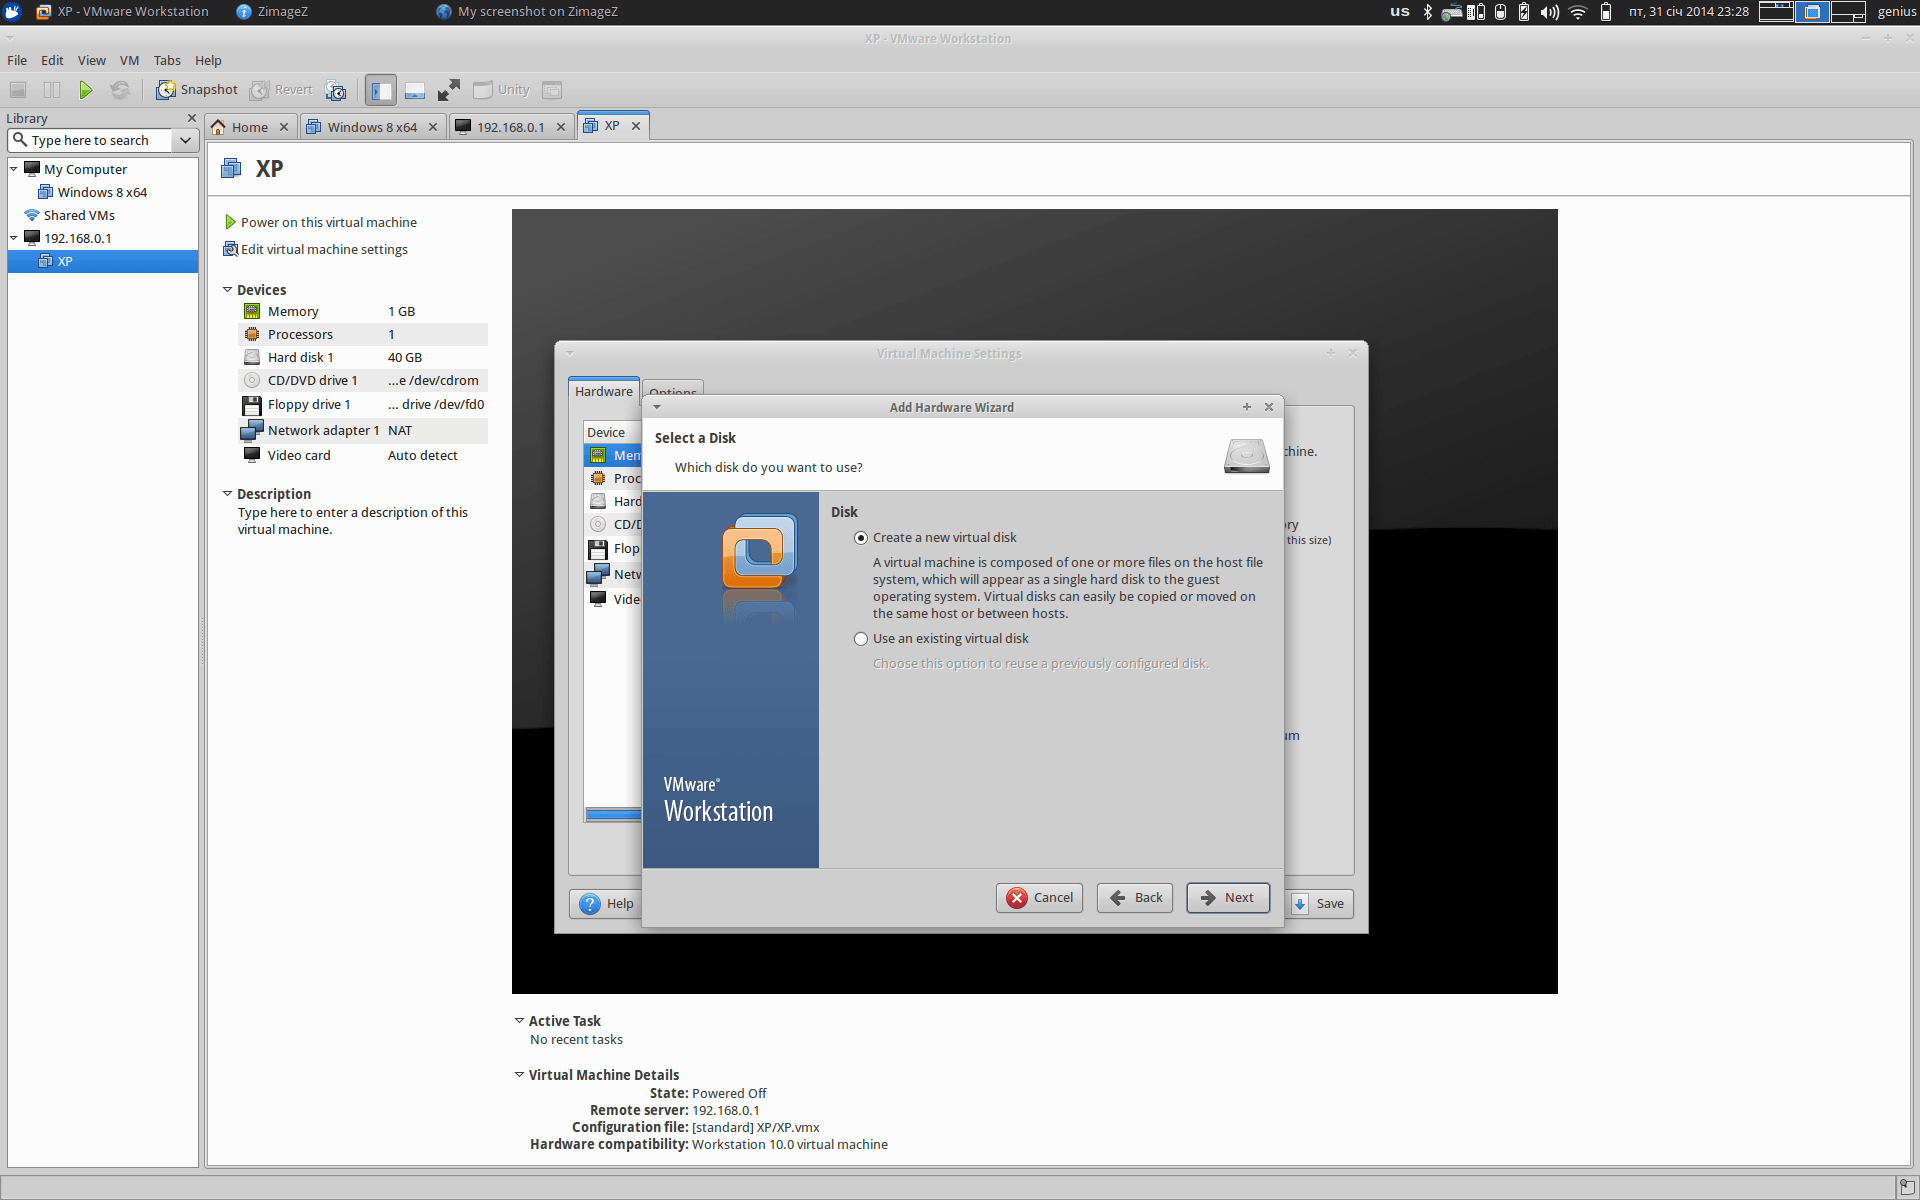Open the VM menu
Image resolution: width=1920 pixels, height=1200 pixels.
tap(129, 60)
